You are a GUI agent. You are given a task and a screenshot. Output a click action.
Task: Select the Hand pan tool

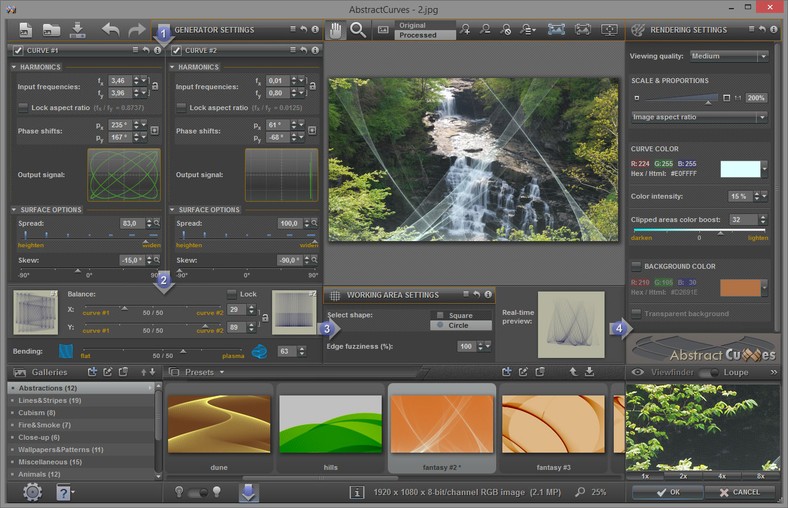click(x=335, y=30)
